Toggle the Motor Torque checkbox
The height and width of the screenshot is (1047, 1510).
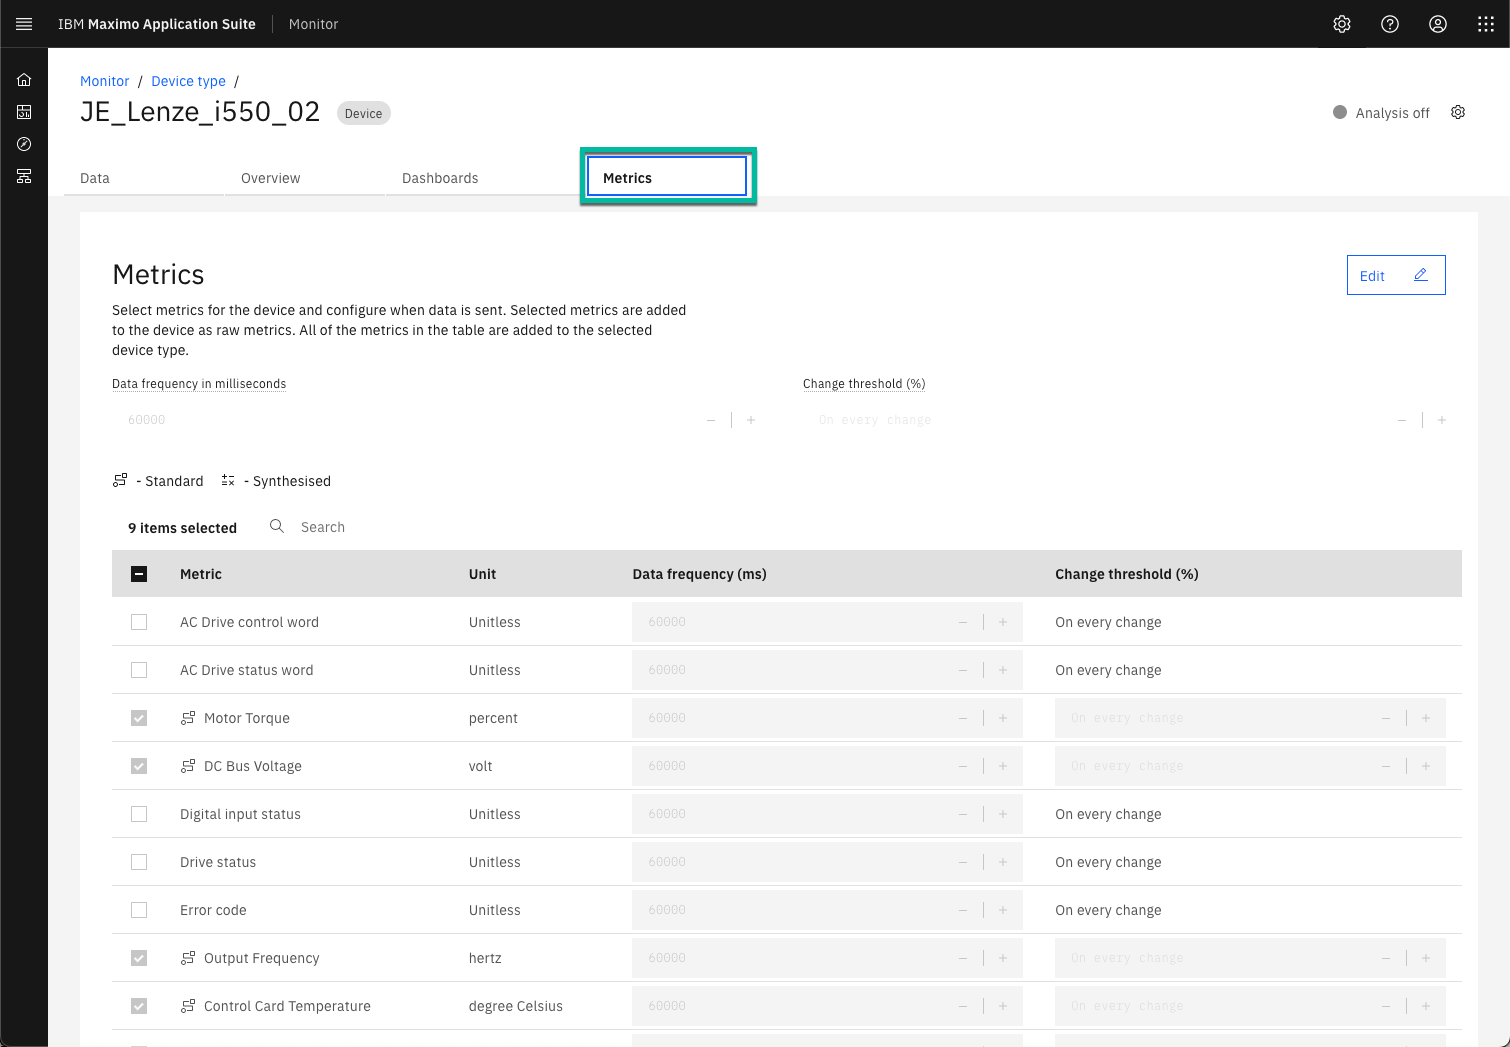tap(139, 718)
